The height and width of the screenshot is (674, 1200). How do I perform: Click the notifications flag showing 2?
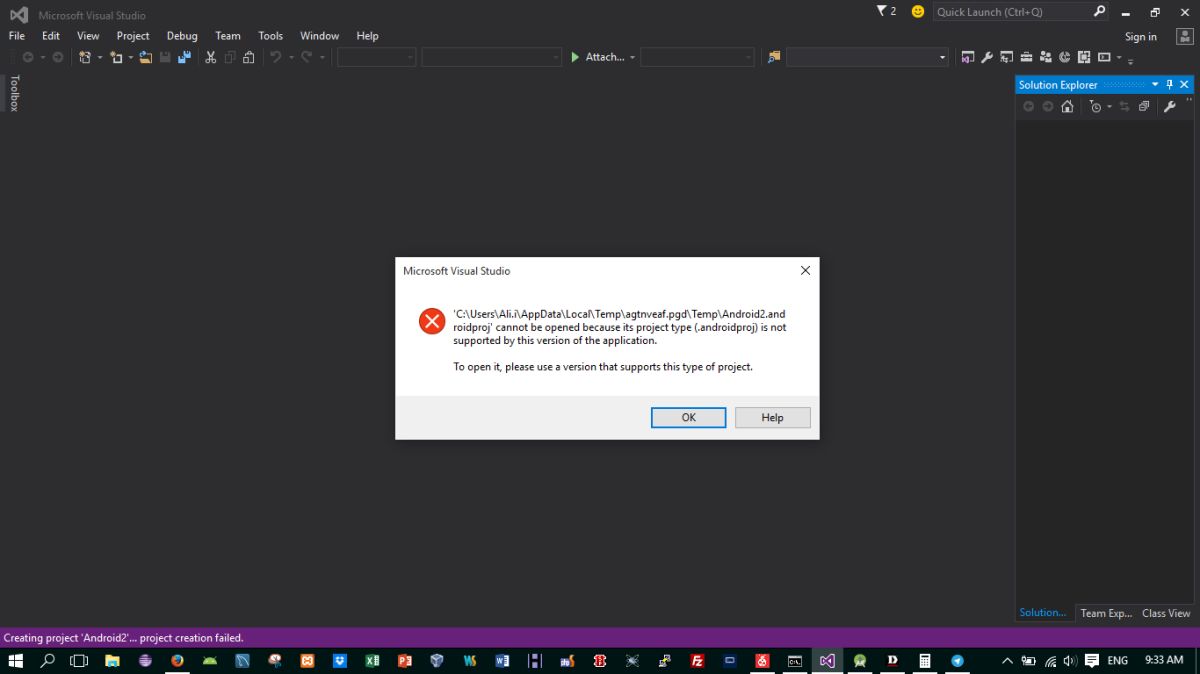(886, 11)
